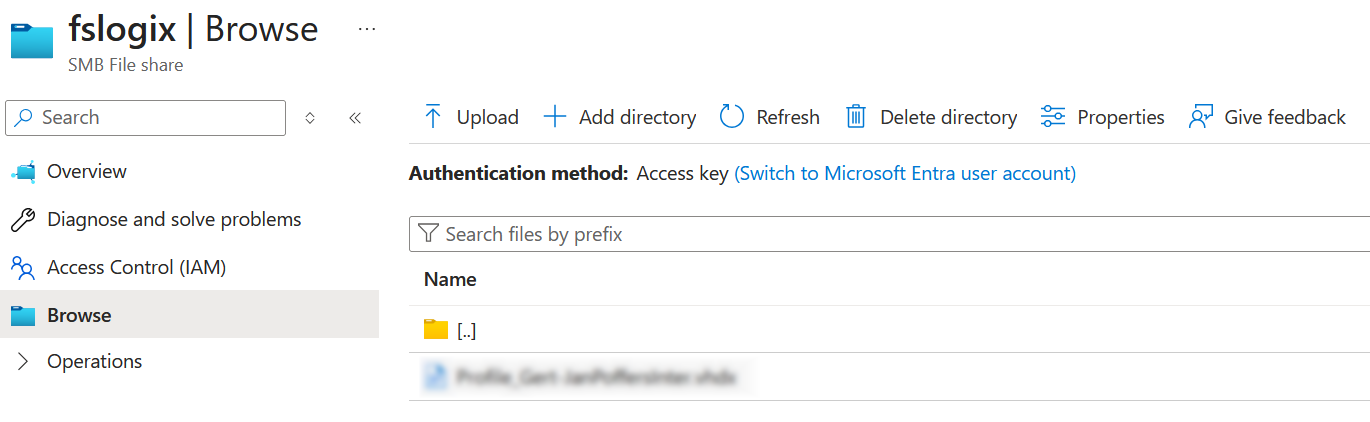Click the fslogix file share folder icon
This screenshot has width=1370, height=422.
(x=31, y=41)
